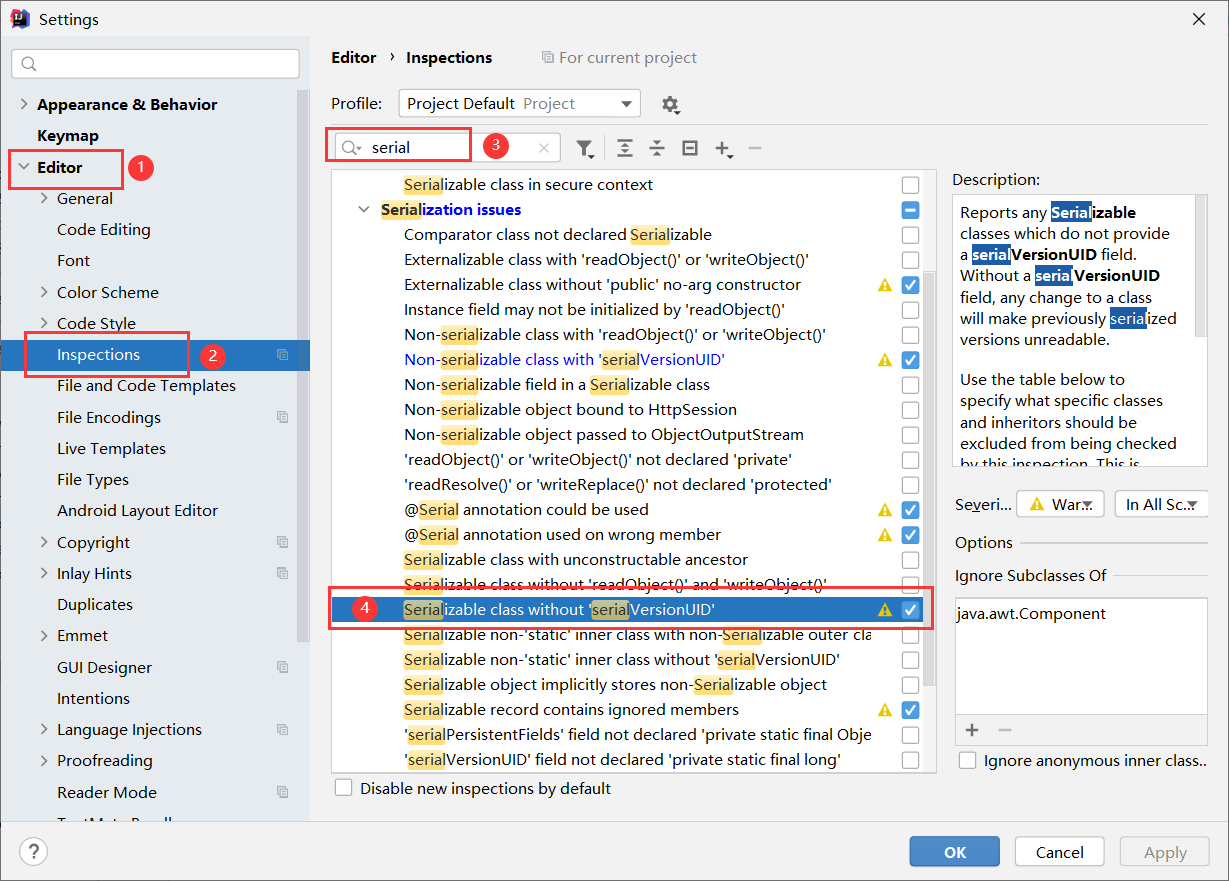Open the Profile Project Default dropdown
This screenshot has height=881, width=1229.
pyautogui.click(x=519, y=104)
